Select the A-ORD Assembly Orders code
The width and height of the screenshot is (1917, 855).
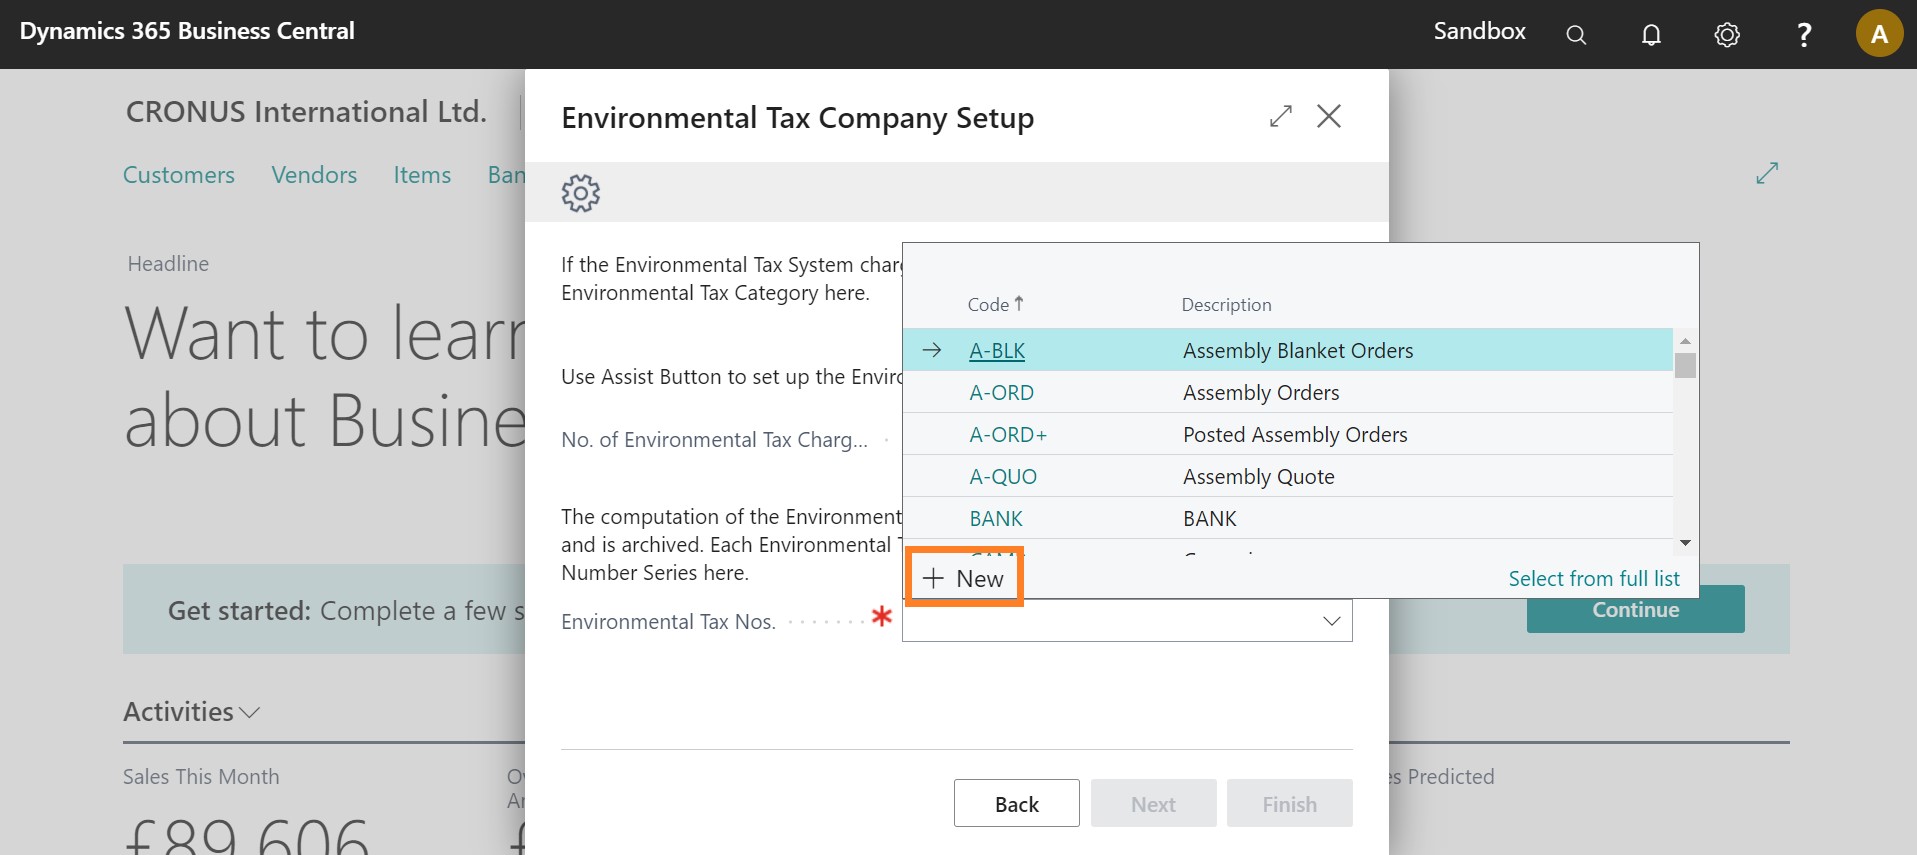click(x=1001, y=393)
